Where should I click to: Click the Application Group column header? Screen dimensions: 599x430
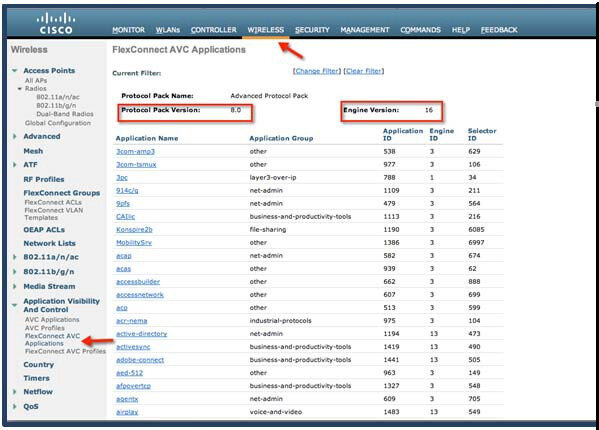point(281,138)
